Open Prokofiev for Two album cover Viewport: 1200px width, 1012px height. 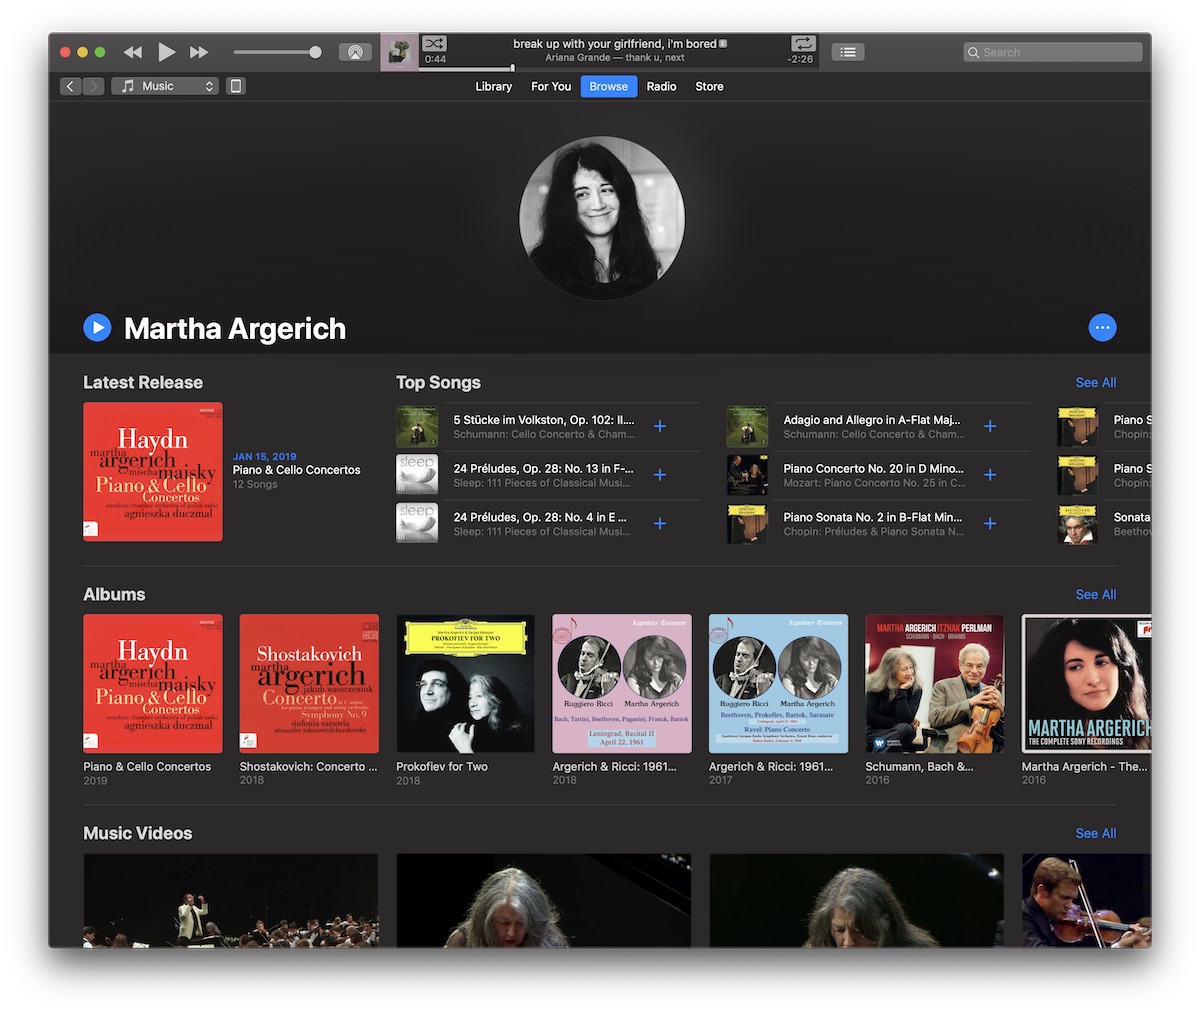click(x=466, y=684)
